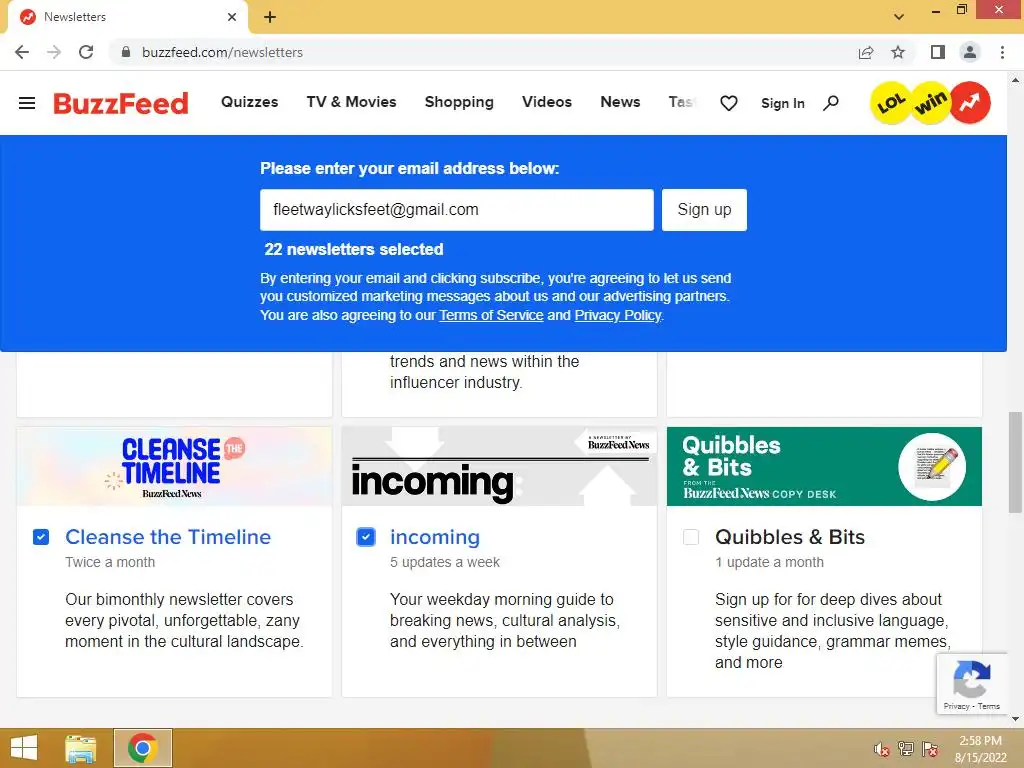Open the Windows Start menu
The height and width of the screenshot is (768, 1024).
[x=24, y=748]
